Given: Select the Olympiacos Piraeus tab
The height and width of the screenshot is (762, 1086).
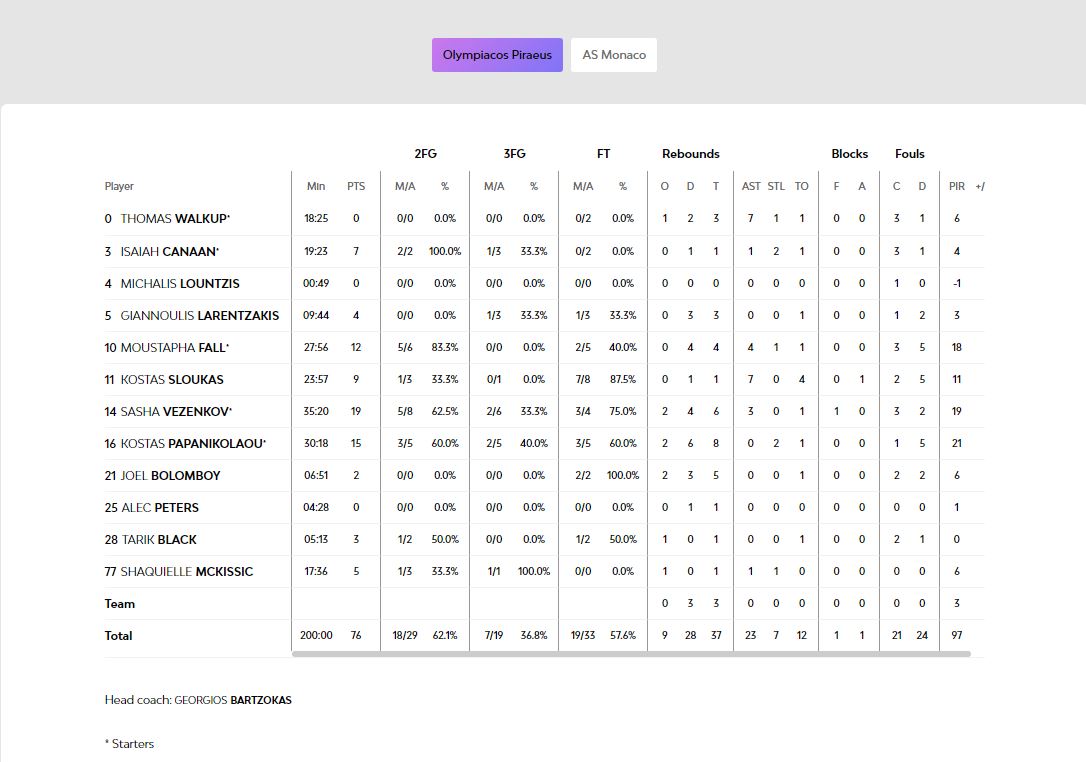Looking at the screenshot, I should (497, 55).
